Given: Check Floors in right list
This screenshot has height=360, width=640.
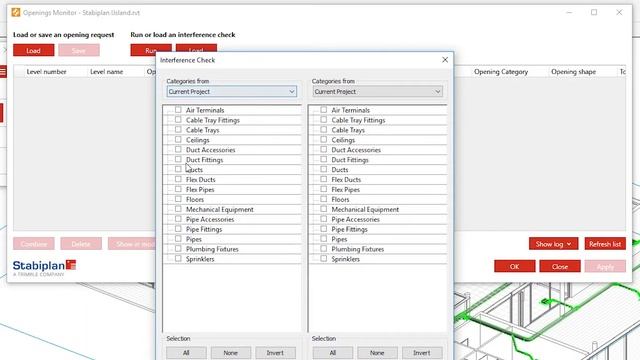Looking at the screenshot, I should coord(324,199).
